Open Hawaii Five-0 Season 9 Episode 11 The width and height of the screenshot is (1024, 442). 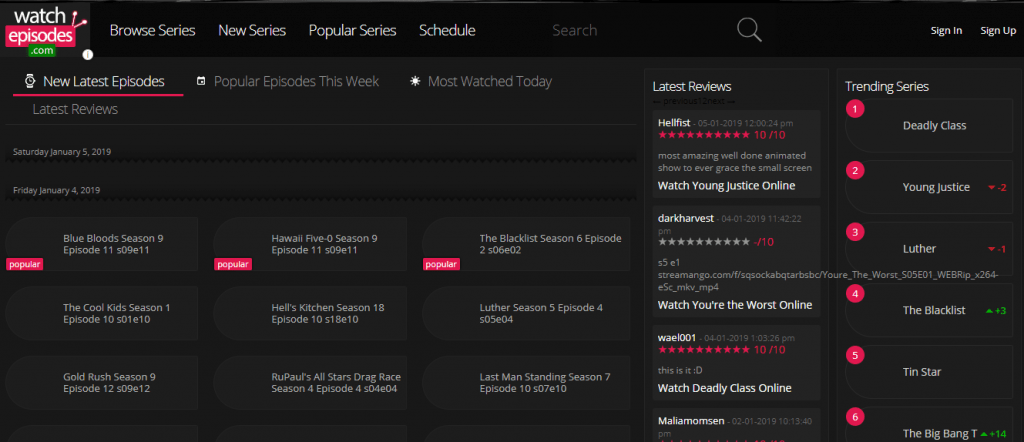(x=310, y=244)
